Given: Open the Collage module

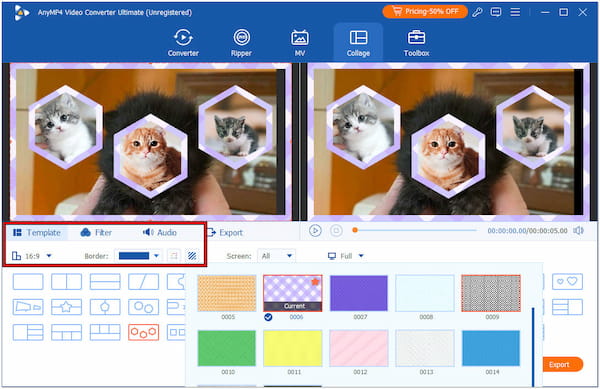Looking at the screenshot, I should (358, 43).
